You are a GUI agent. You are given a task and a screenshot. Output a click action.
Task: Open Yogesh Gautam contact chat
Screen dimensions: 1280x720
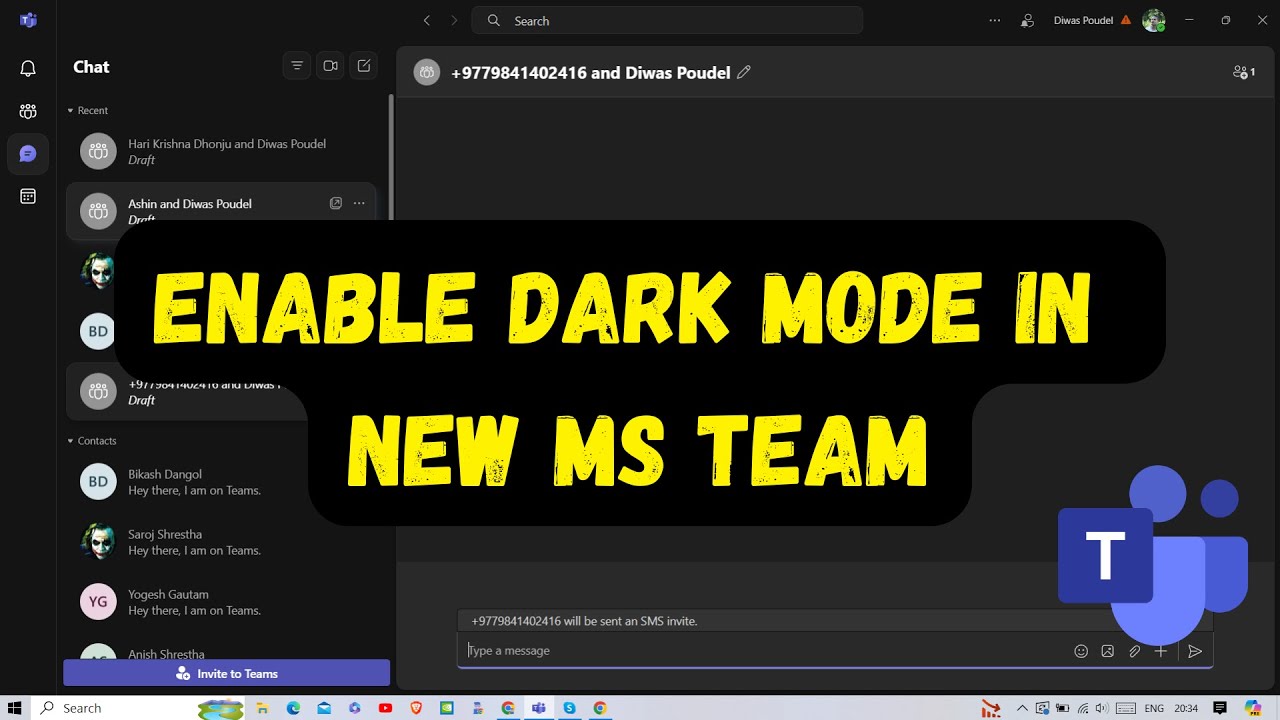(x=221, y=602)
